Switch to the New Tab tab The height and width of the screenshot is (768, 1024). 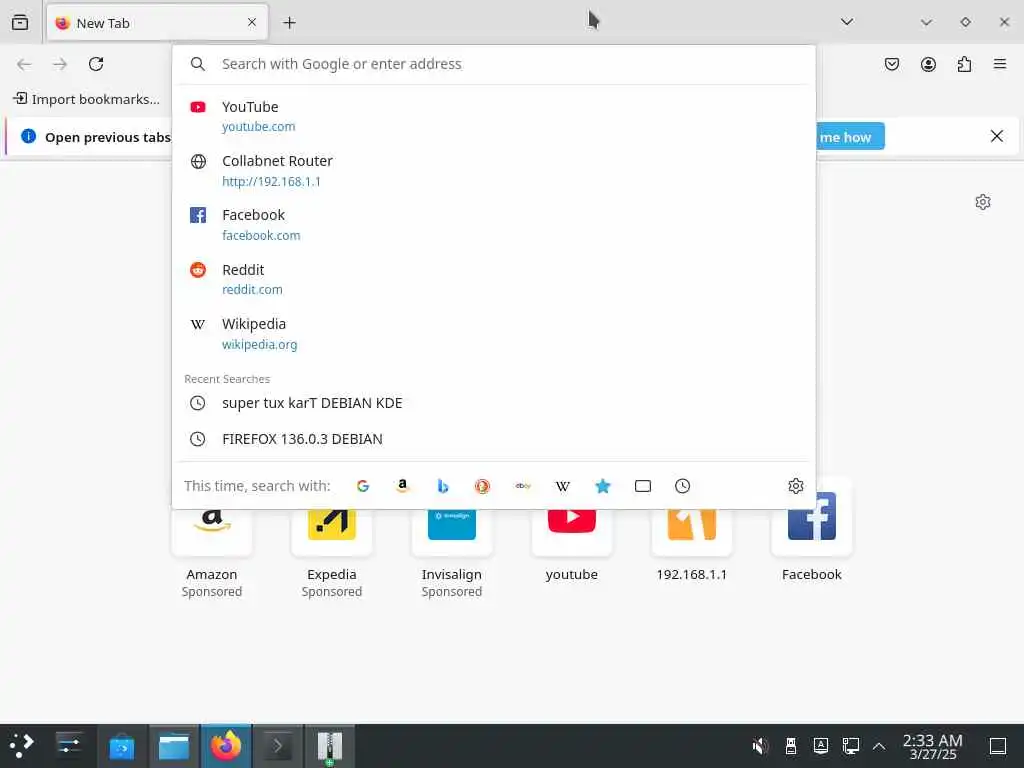click(x=157, y=23)
